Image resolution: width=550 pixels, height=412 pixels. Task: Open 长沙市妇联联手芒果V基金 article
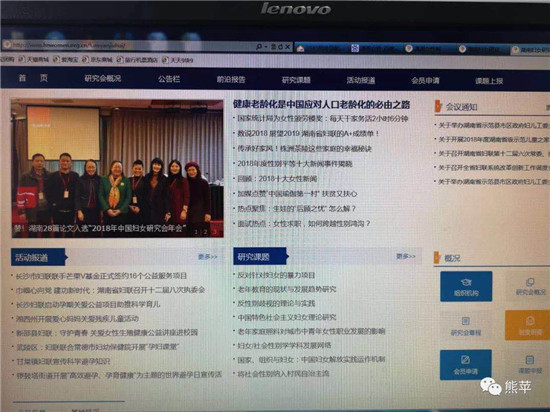(x=101, y=276)
